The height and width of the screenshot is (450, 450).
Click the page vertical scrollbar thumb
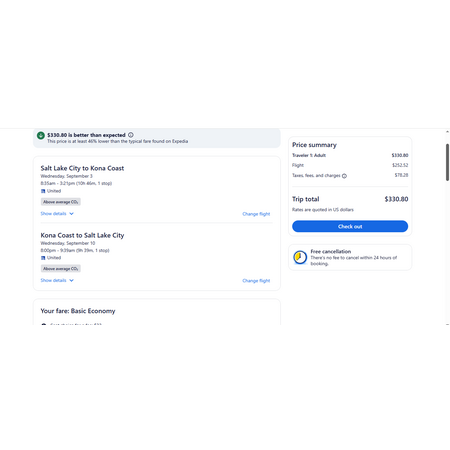pyautogui.click(x=447, y=162)
